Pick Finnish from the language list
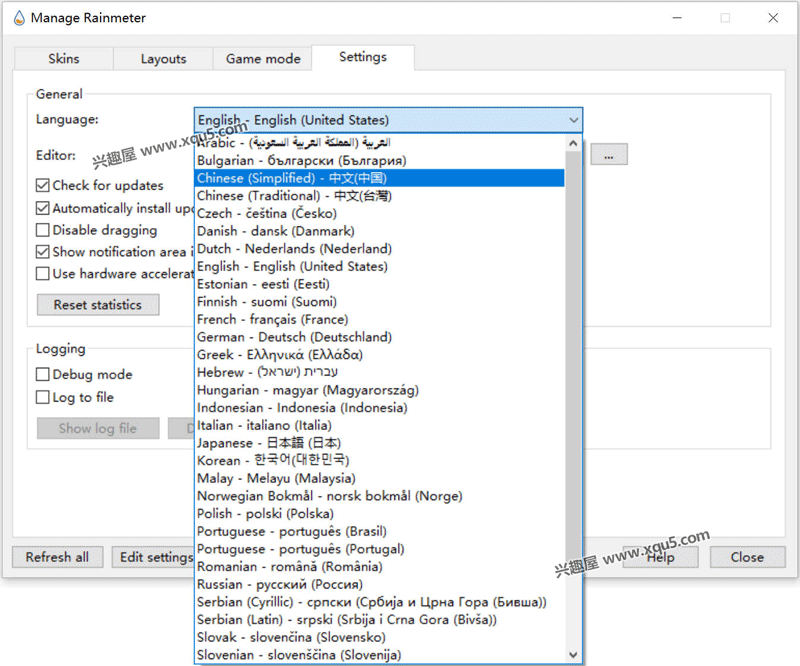 click(380, 302)
